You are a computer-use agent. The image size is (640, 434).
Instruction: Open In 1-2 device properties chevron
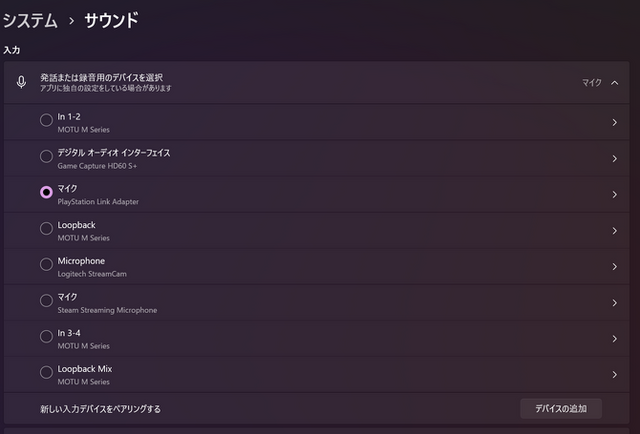click(614, 122)
